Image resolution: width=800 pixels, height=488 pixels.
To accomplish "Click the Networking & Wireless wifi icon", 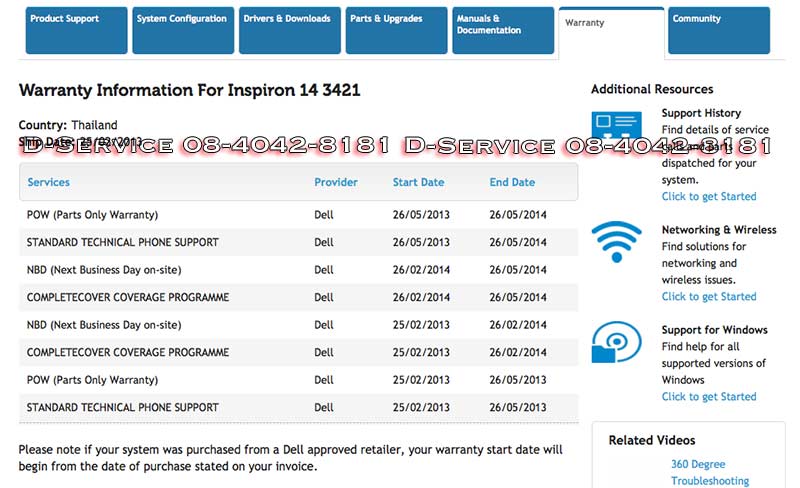I will pos(616,242).
